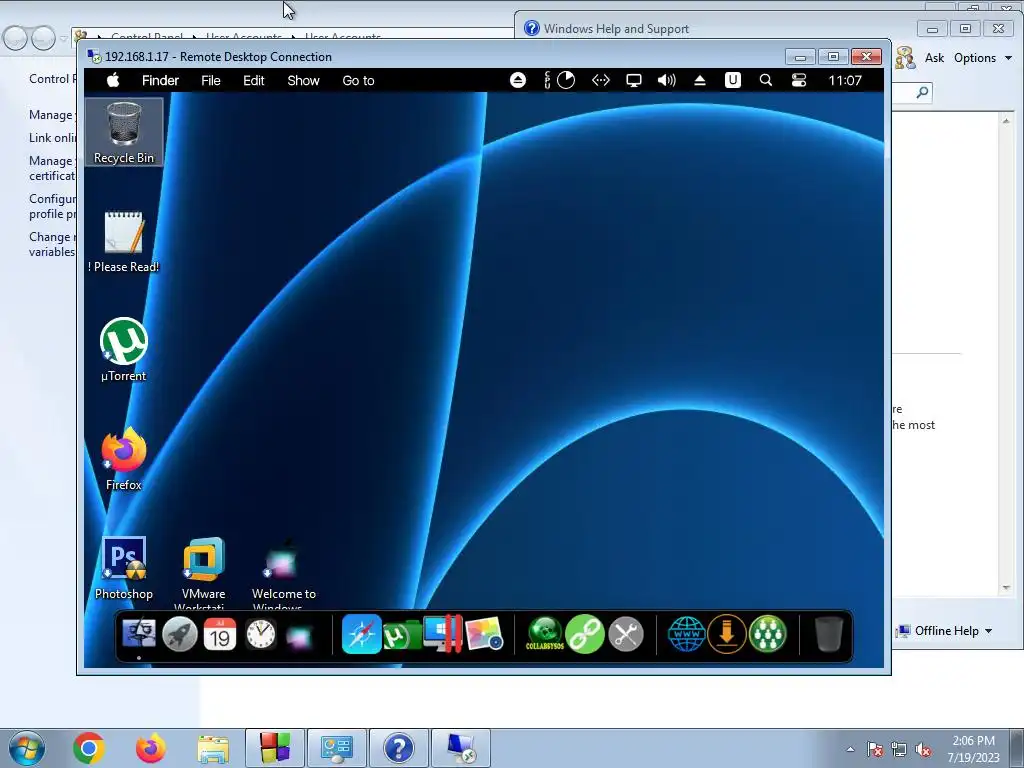Click the 11:07 menu bar clock

point(844,80)
